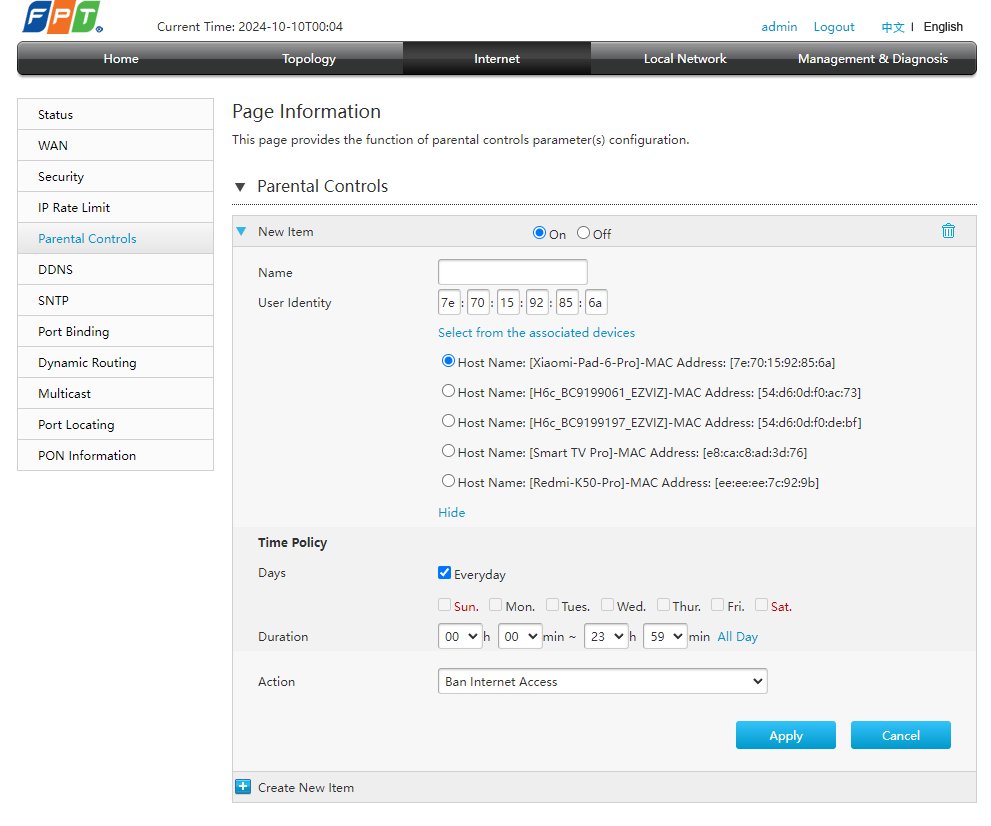
Task: Open Dynamic Routing in the sidebar
Action: [x=116, y=362]
